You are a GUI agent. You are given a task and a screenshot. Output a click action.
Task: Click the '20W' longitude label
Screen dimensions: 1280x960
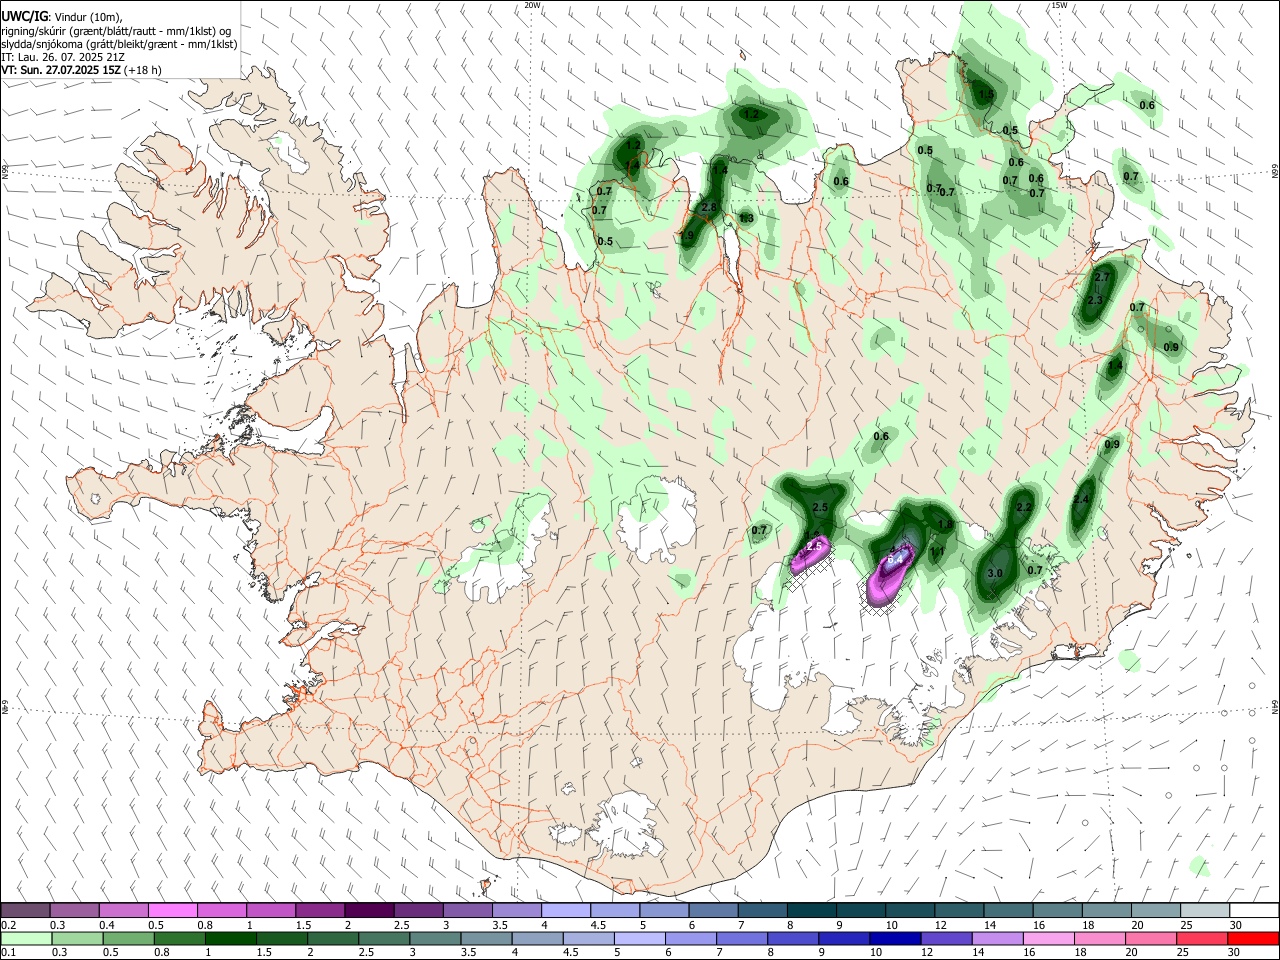pos(533,5)
